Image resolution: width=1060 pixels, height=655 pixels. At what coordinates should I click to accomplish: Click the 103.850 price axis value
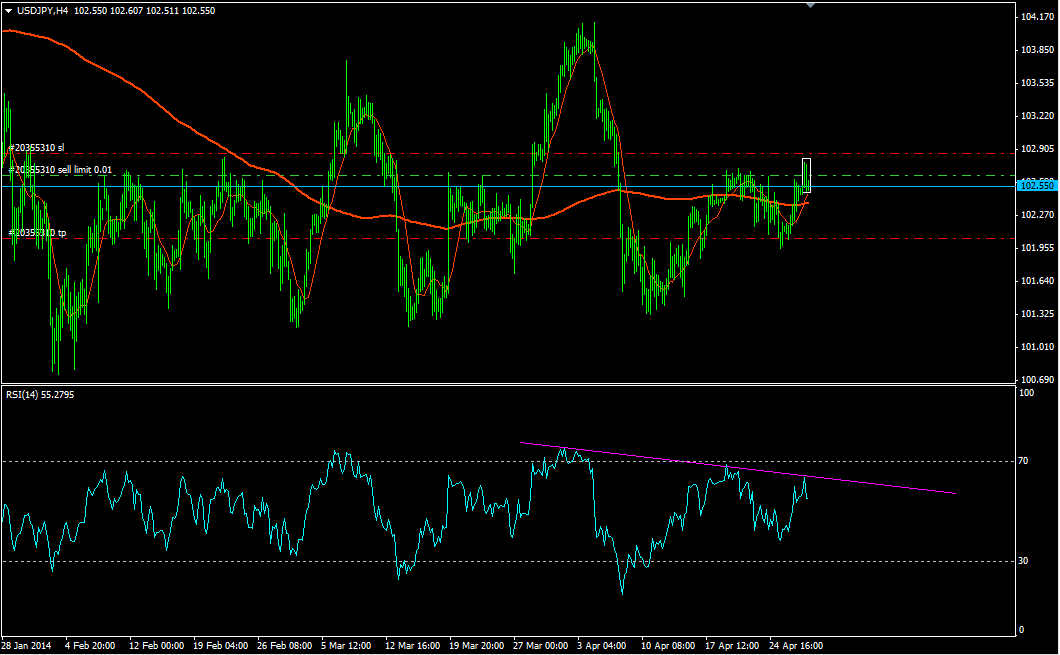click(x=1038, y=50)
